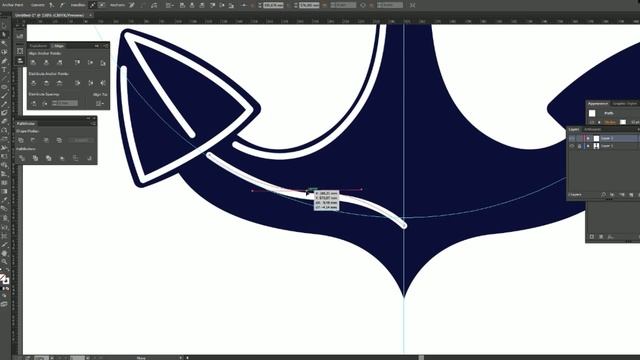Click the X coordinate field in control bar

pos(273,5)
